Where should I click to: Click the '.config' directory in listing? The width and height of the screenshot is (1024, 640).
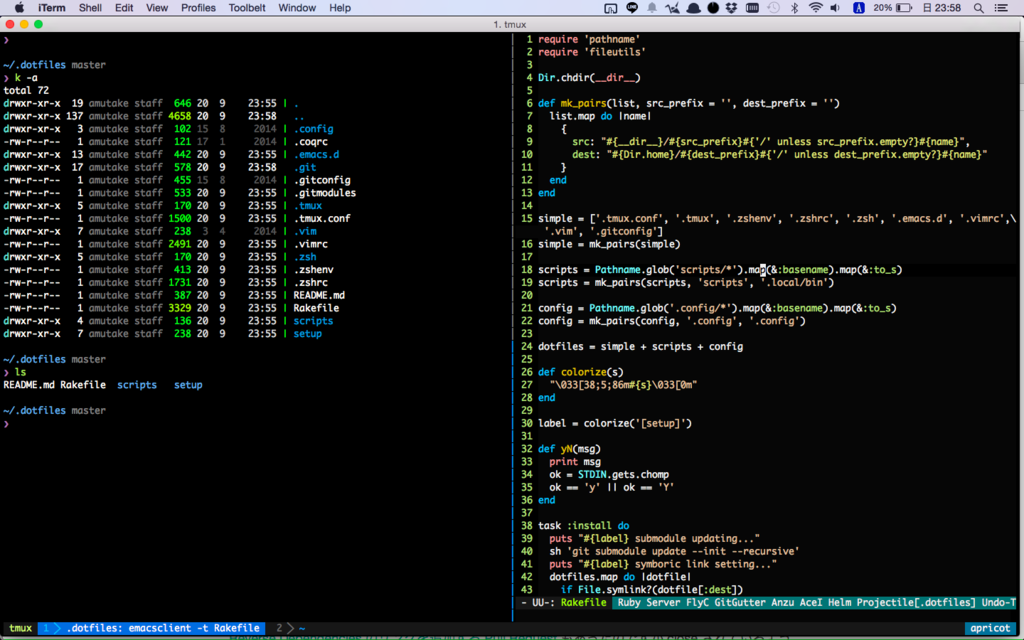coord(313,129)
